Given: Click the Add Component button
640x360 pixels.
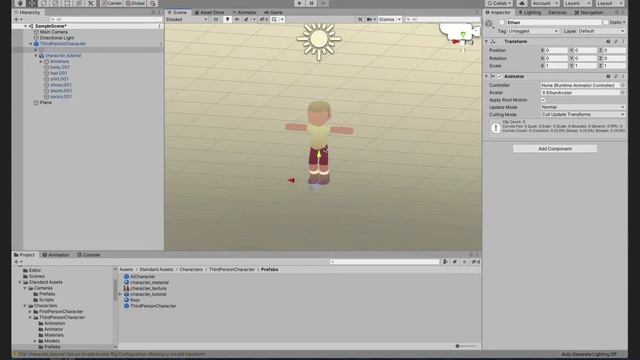Looking at the screenshot, I should click(555, 149).
